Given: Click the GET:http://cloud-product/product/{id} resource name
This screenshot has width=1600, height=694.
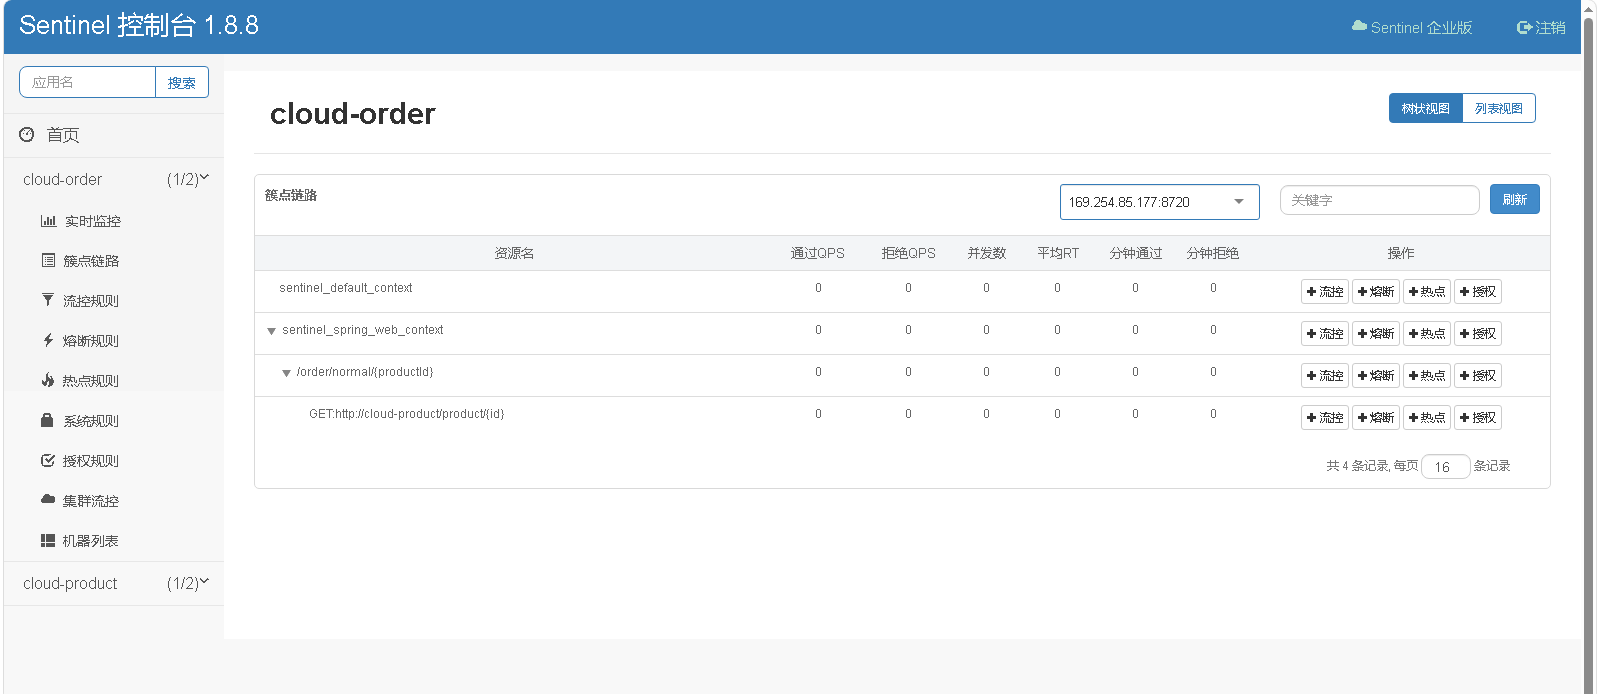Looking at the screenshot, I should 407,414.
